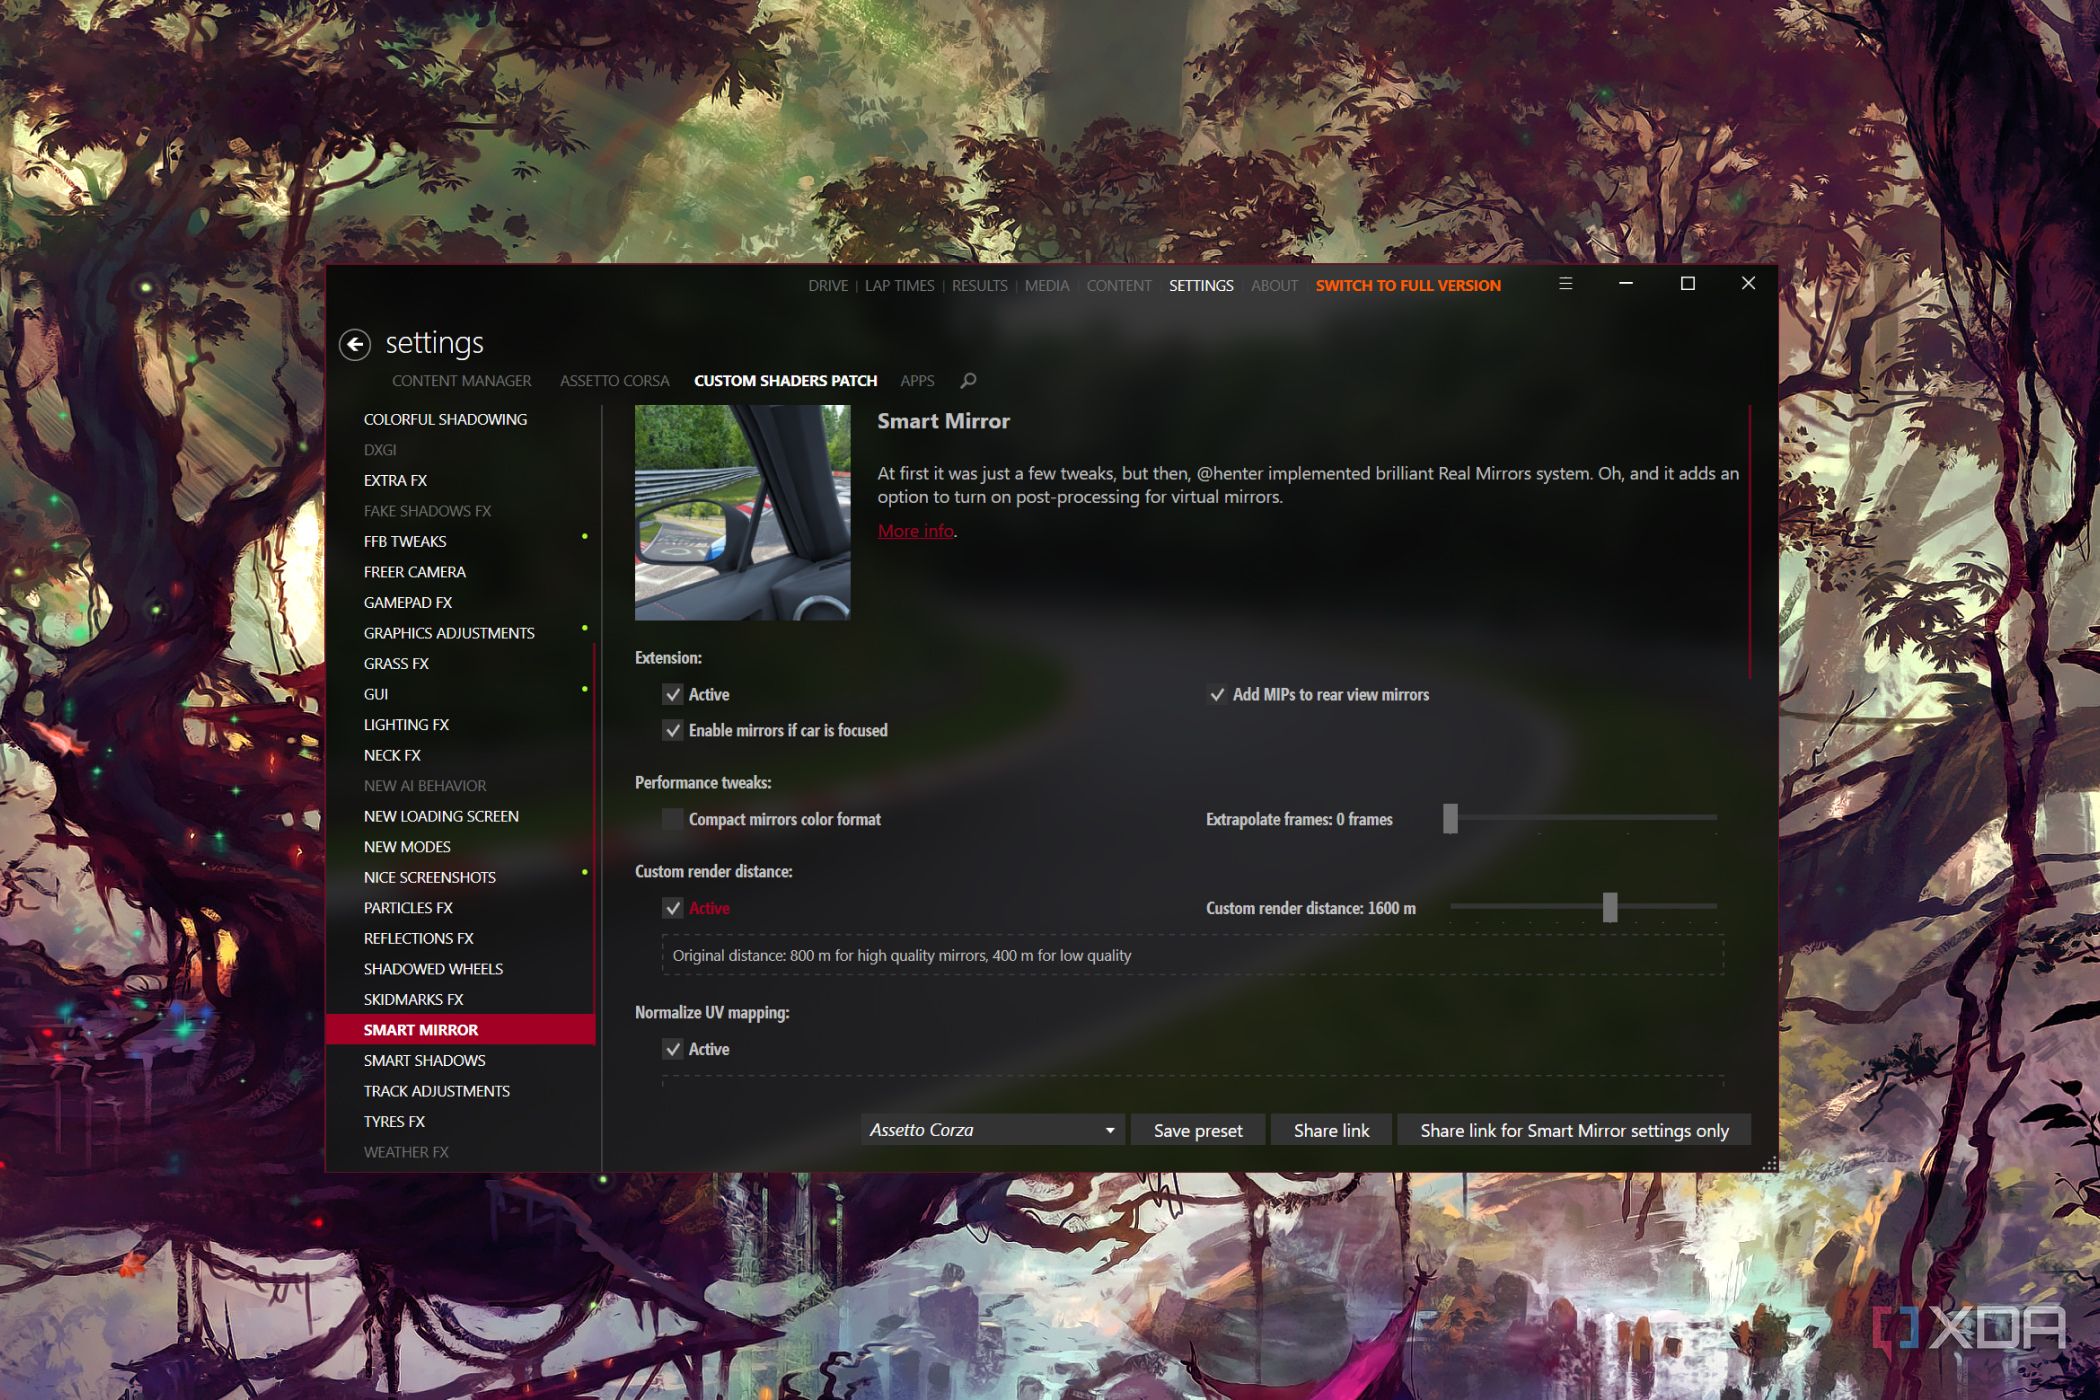Toggle Add MIPs to rear view mirrors
The image size is (2100, 1400).
[1217, 694]
